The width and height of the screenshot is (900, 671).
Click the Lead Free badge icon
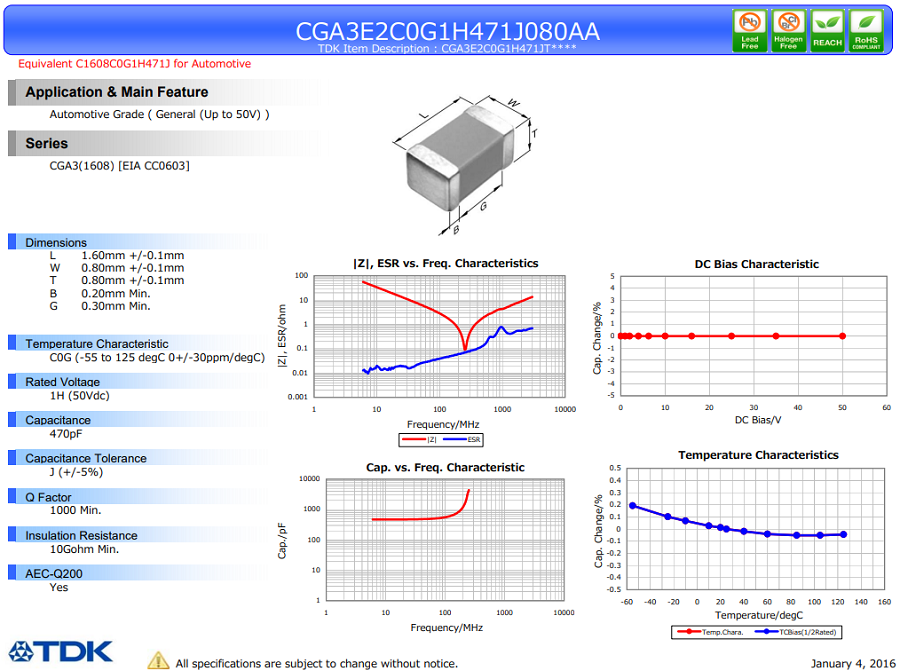pyautogui.click(x=750, y=31)
